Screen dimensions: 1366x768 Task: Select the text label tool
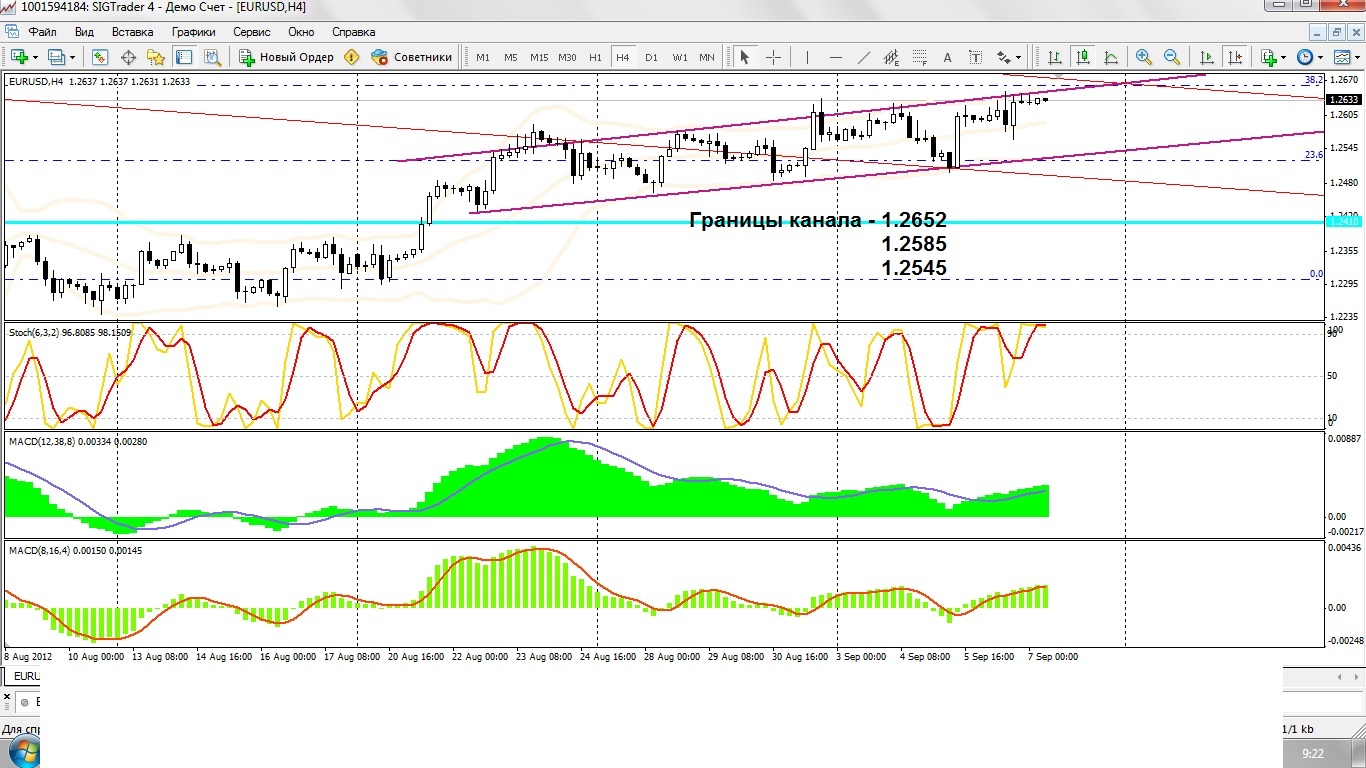(947, 57)
